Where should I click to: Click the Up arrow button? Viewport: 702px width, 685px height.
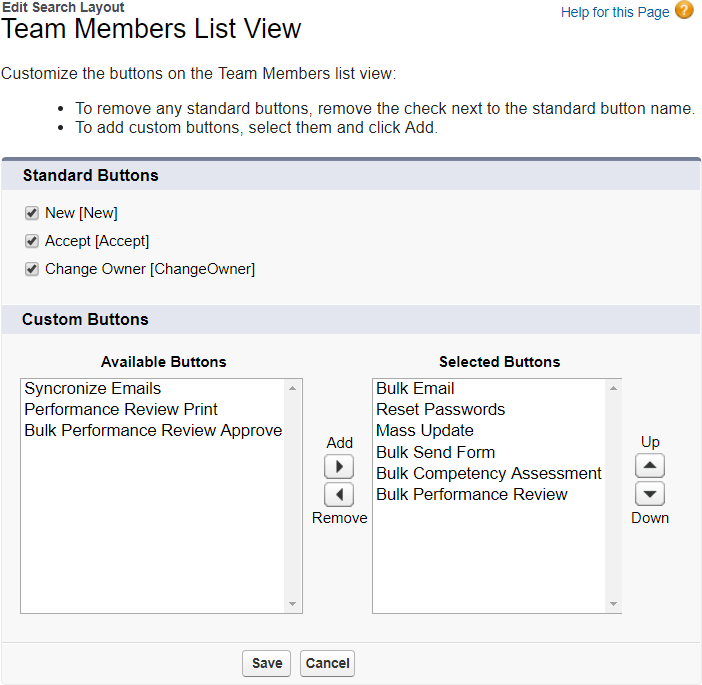pos(650,466)
